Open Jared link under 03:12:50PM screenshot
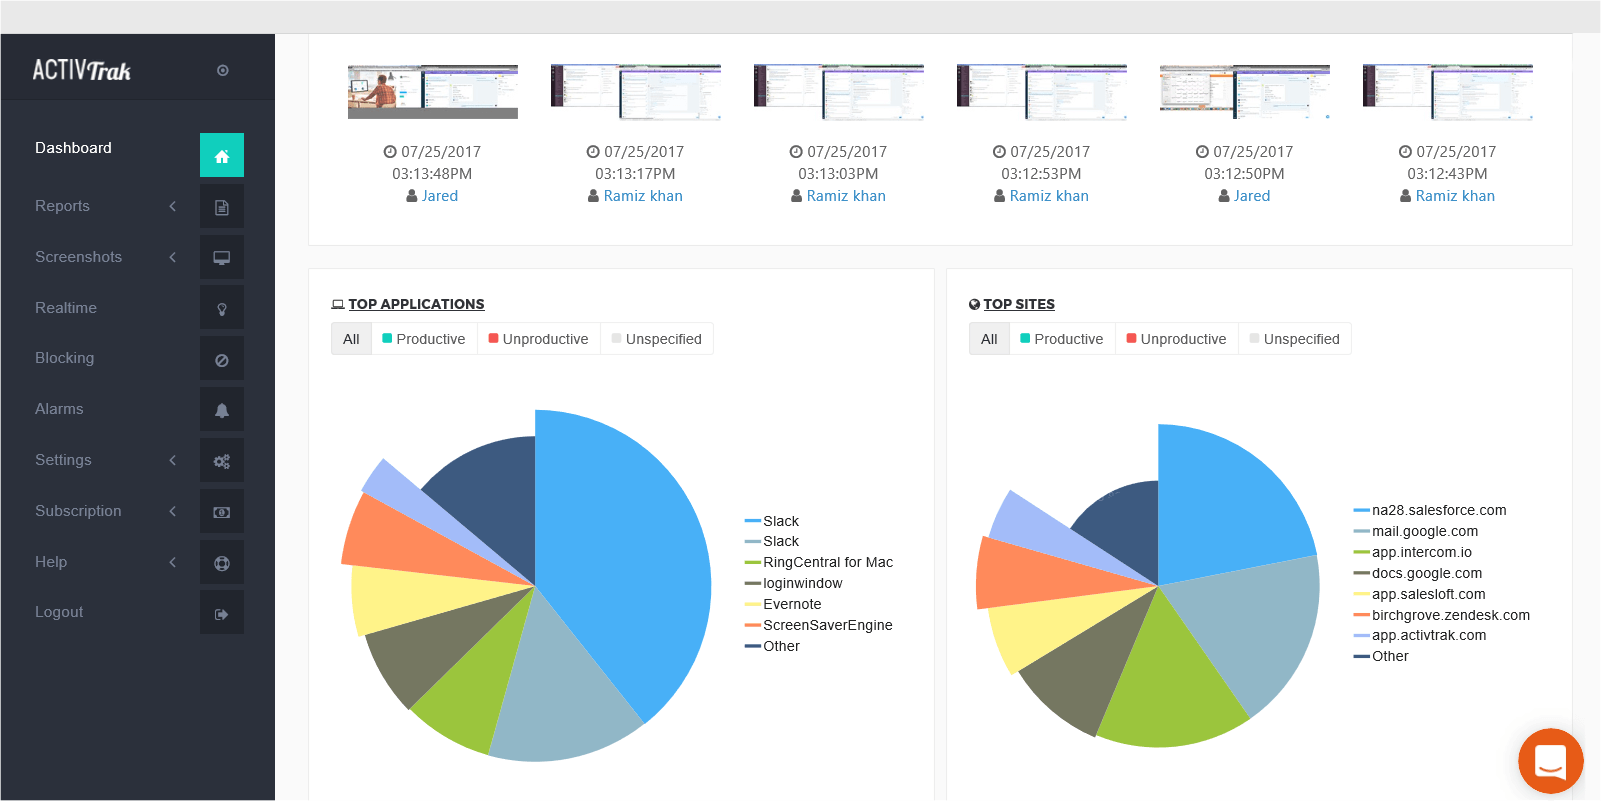1601x801 pixels. pyautogui.click(x=1252, y=196)
